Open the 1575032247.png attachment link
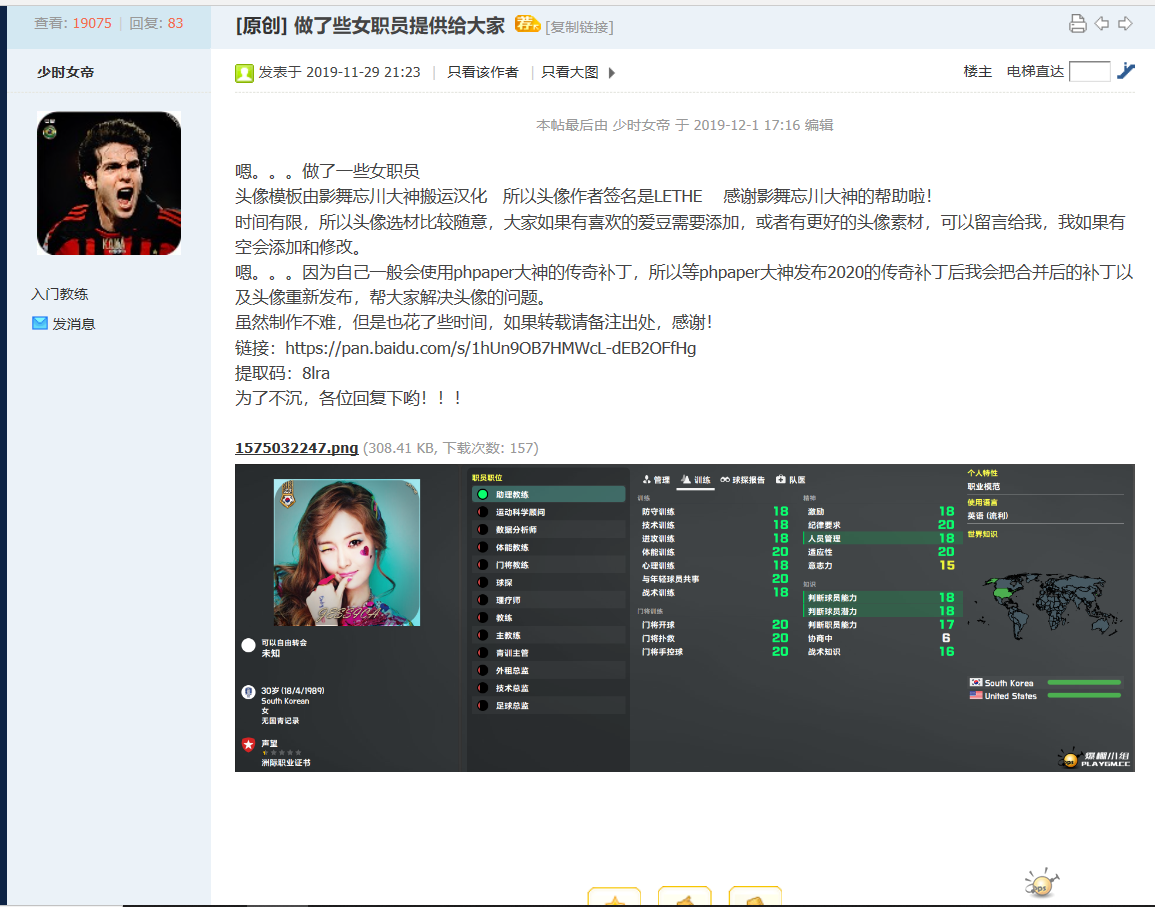The image size is (1155, 907). (296, 448)
